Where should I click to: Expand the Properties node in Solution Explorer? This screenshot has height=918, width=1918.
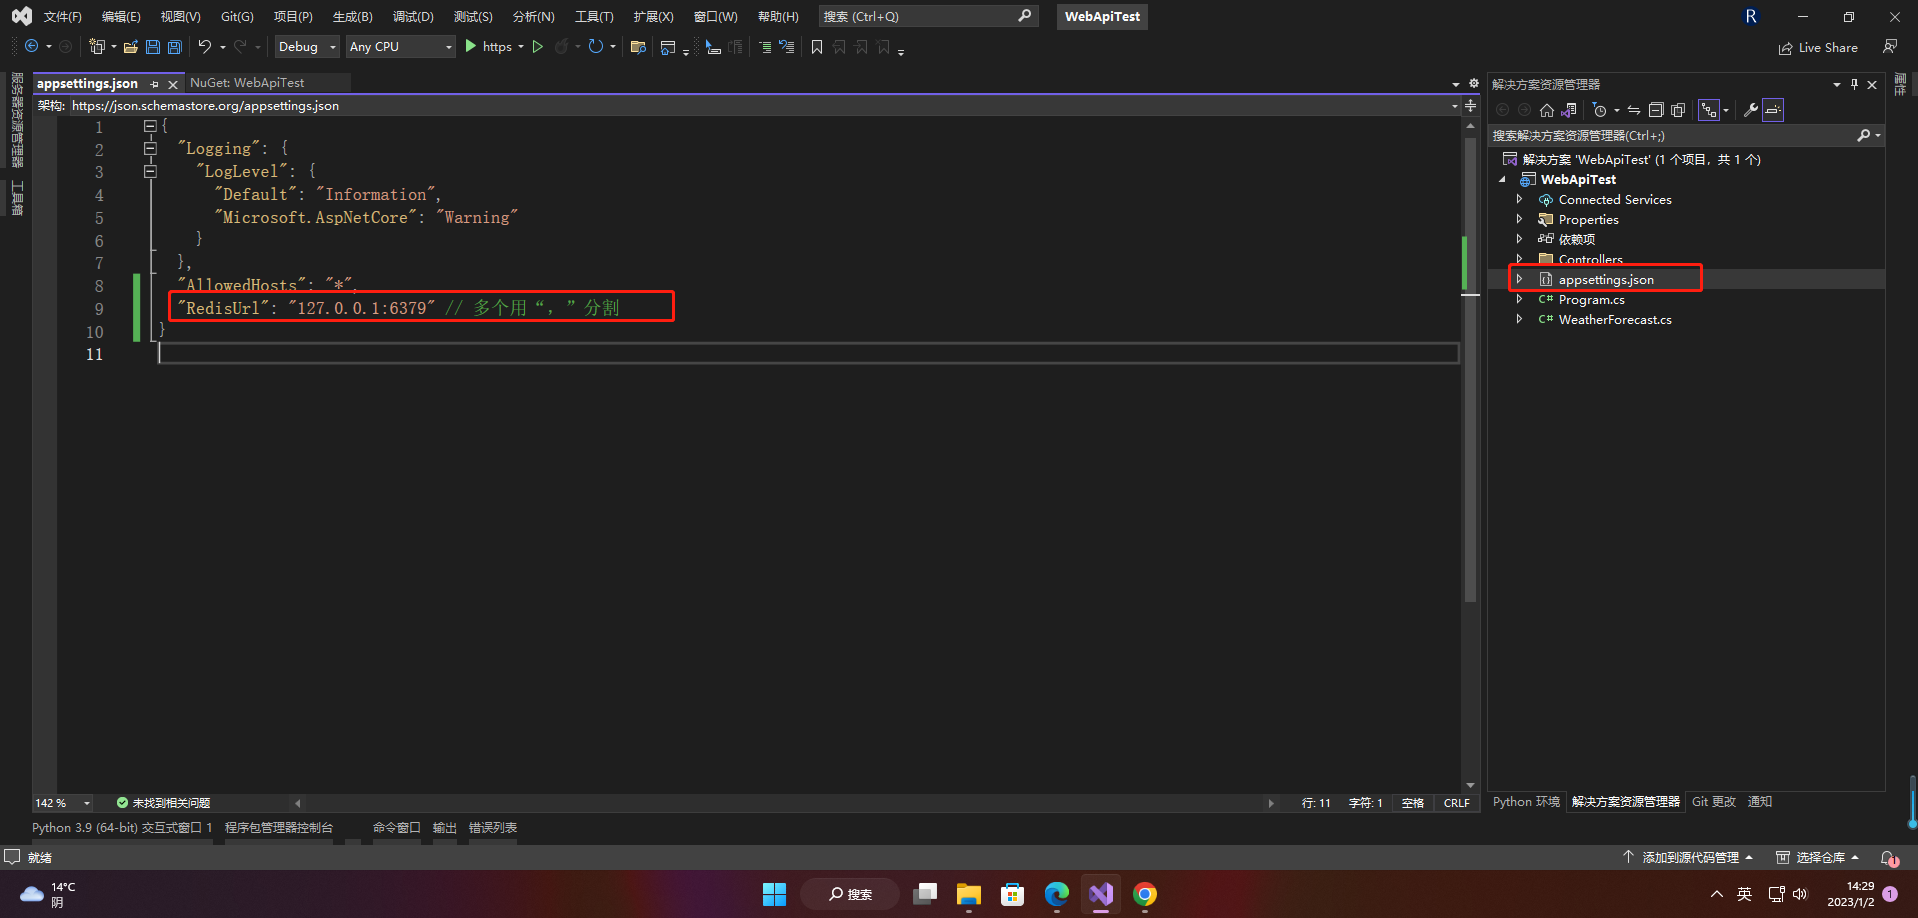click(1519, 219)
